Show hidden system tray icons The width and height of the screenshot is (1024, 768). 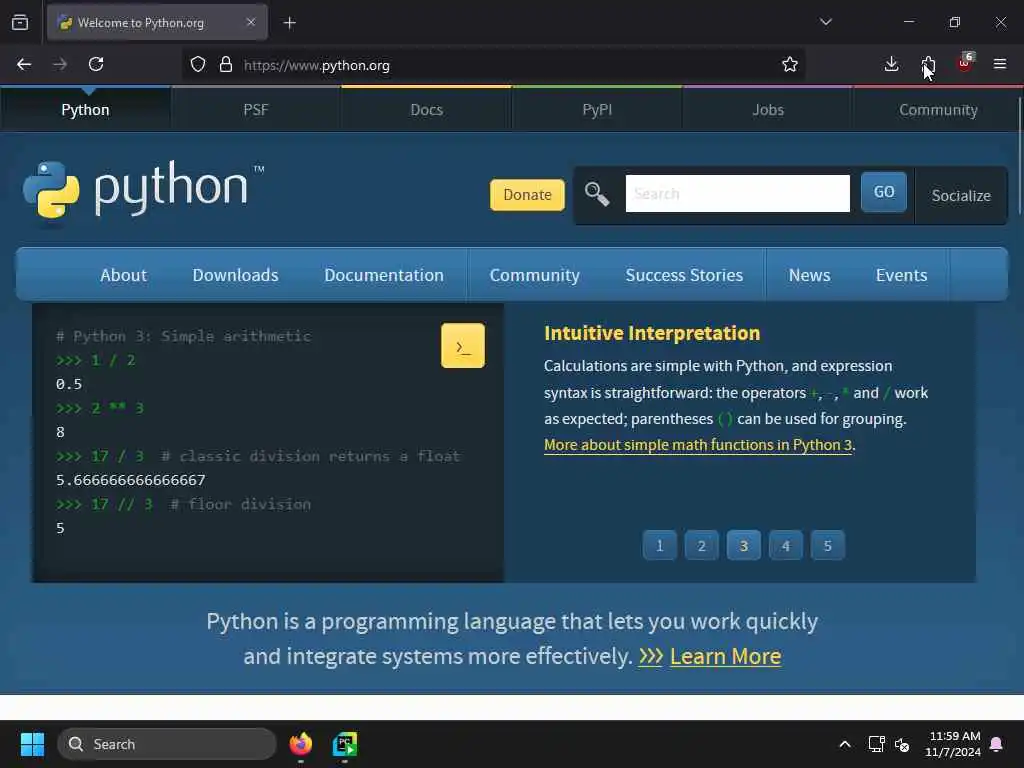[844, 744]
